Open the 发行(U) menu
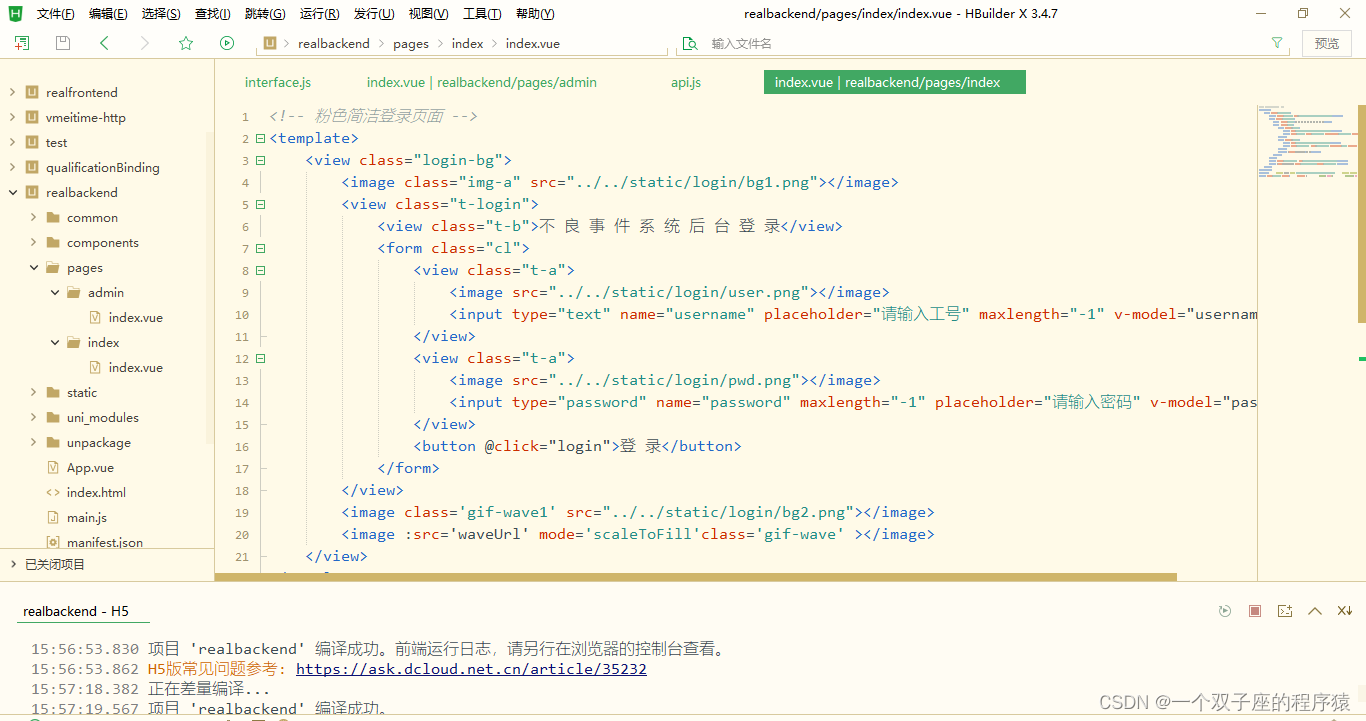 373,14
